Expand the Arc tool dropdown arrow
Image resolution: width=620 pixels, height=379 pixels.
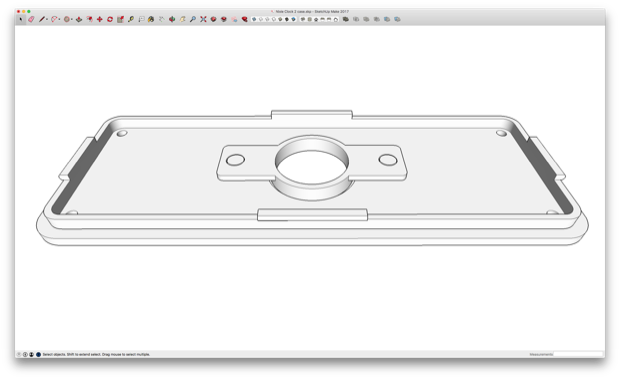tap(59, 19)
